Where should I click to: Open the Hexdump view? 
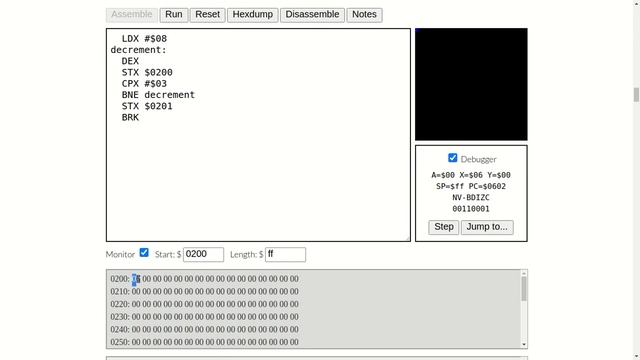pos(253,15)
